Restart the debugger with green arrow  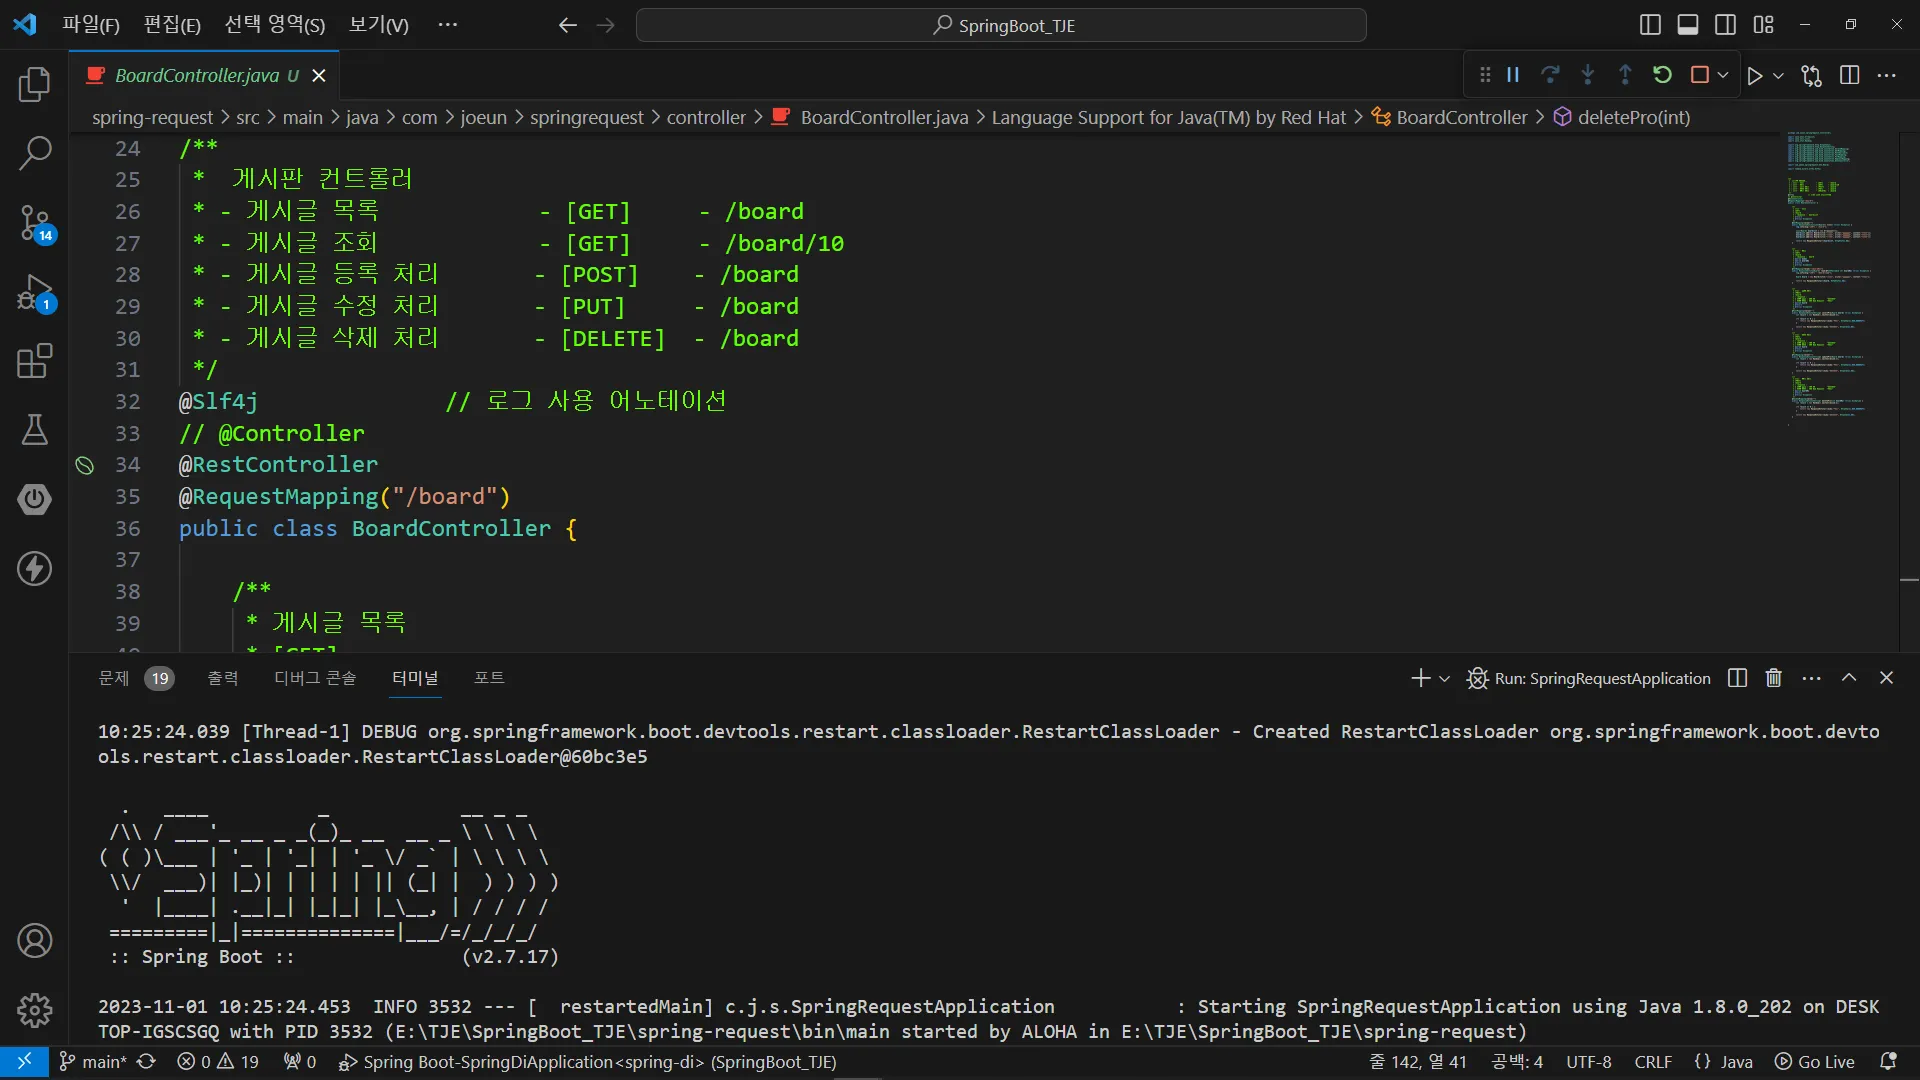(1662, 75)
